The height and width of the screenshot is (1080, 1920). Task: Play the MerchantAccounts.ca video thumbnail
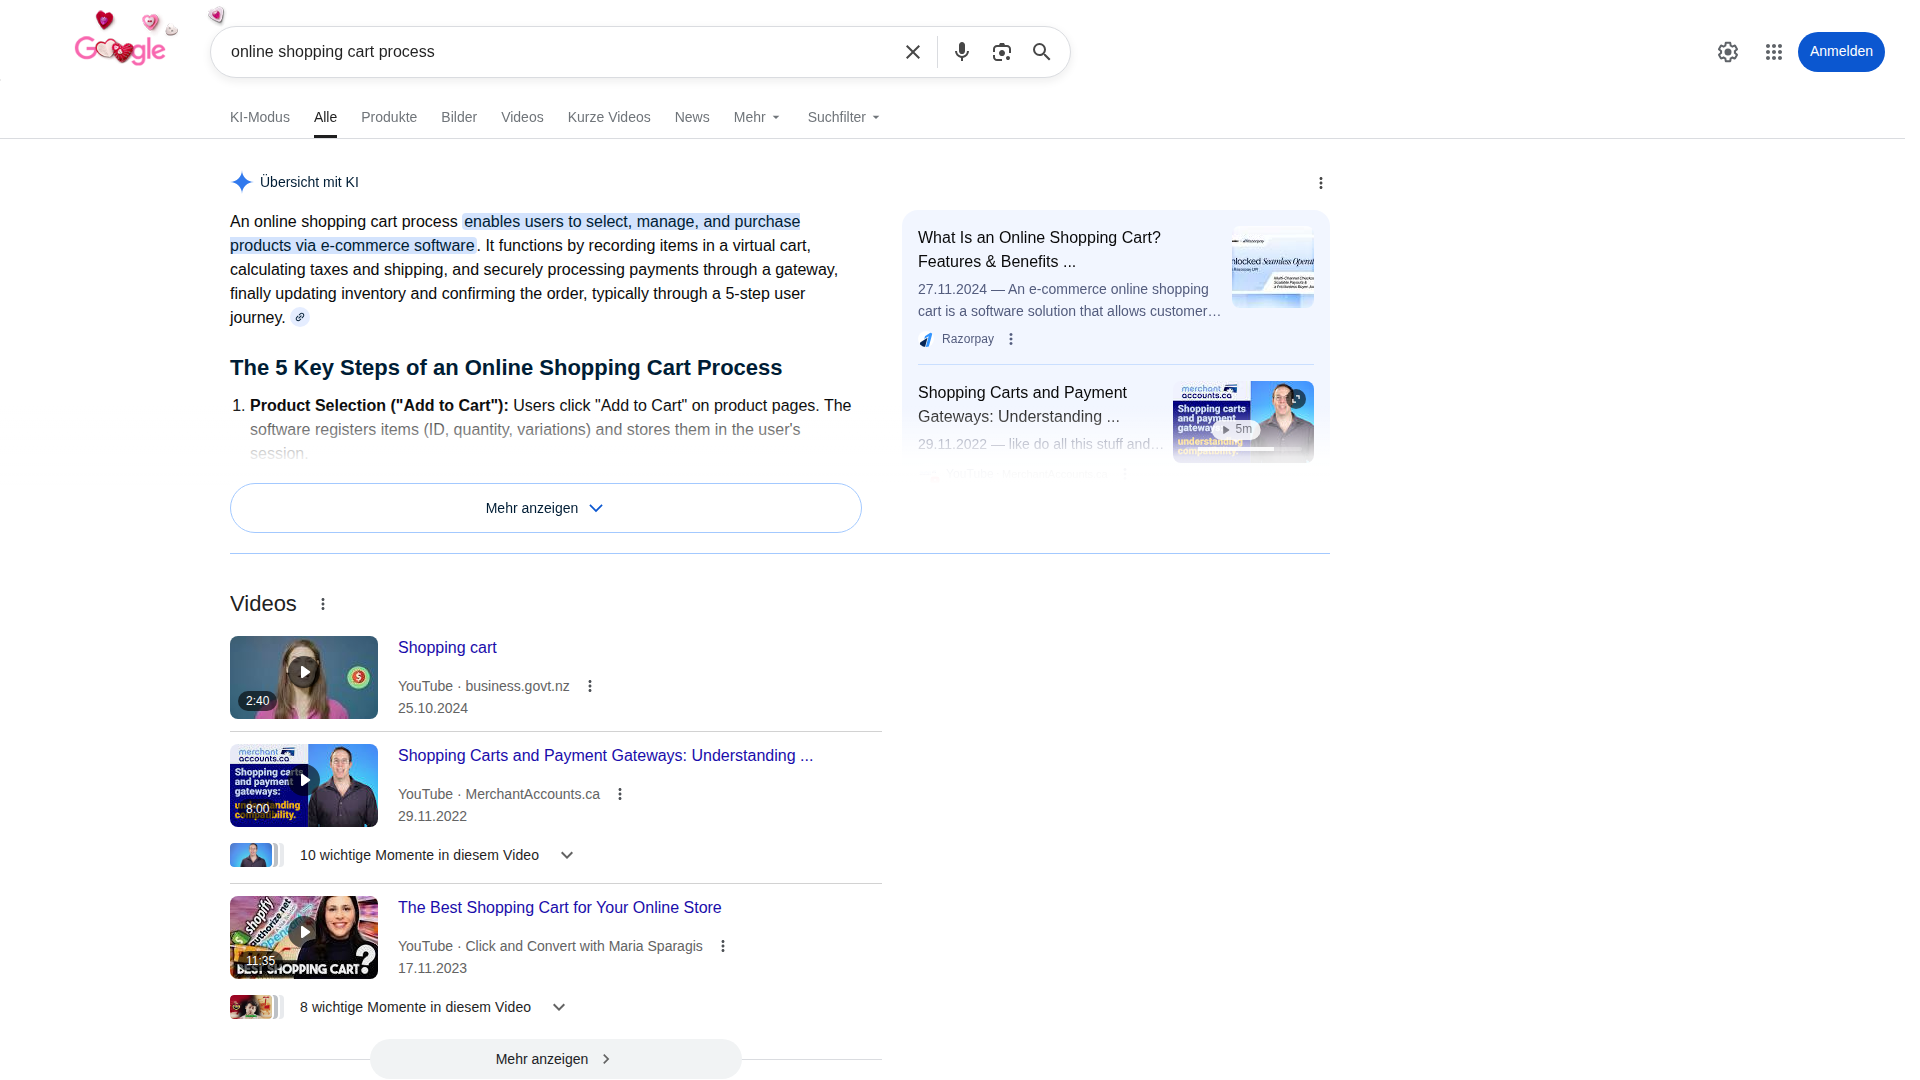(303, 785)
